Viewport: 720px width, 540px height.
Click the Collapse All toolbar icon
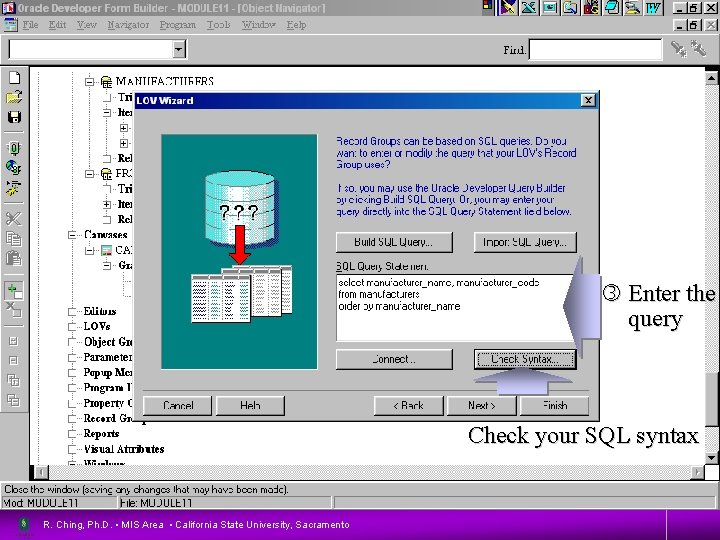tap(14, 399)
